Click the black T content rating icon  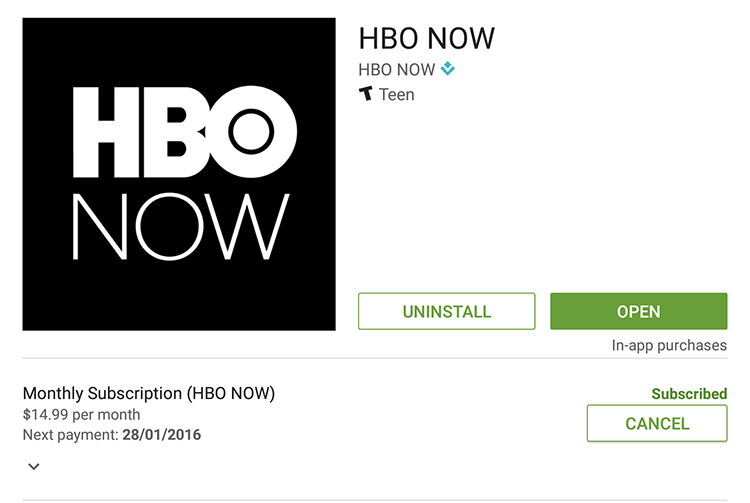click(x=366, y=93)
